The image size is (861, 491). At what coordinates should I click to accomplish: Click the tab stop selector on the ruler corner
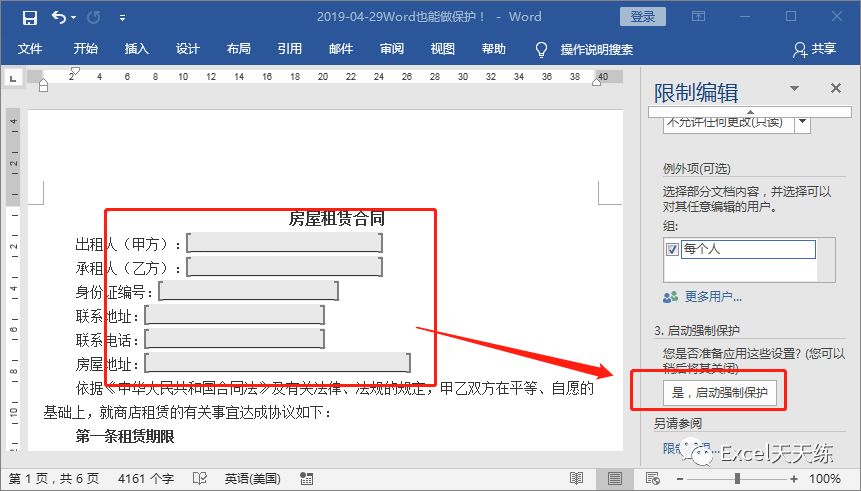[x=13, y=79]
